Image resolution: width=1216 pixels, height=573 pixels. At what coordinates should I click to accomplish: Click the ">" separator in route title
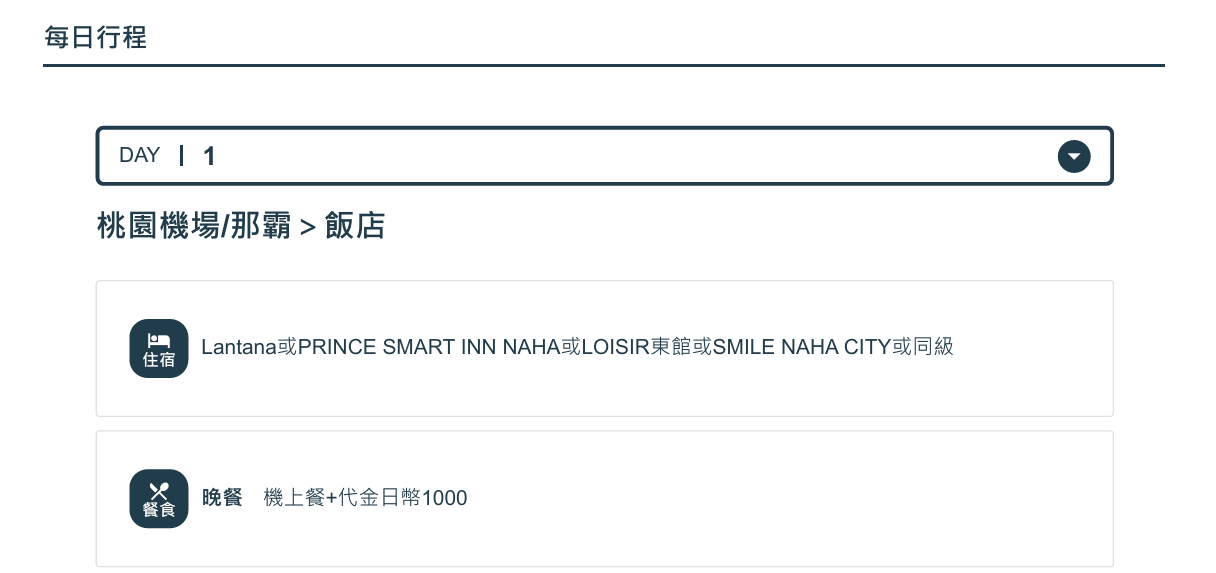pyautogui.click(x=307, y=227)
